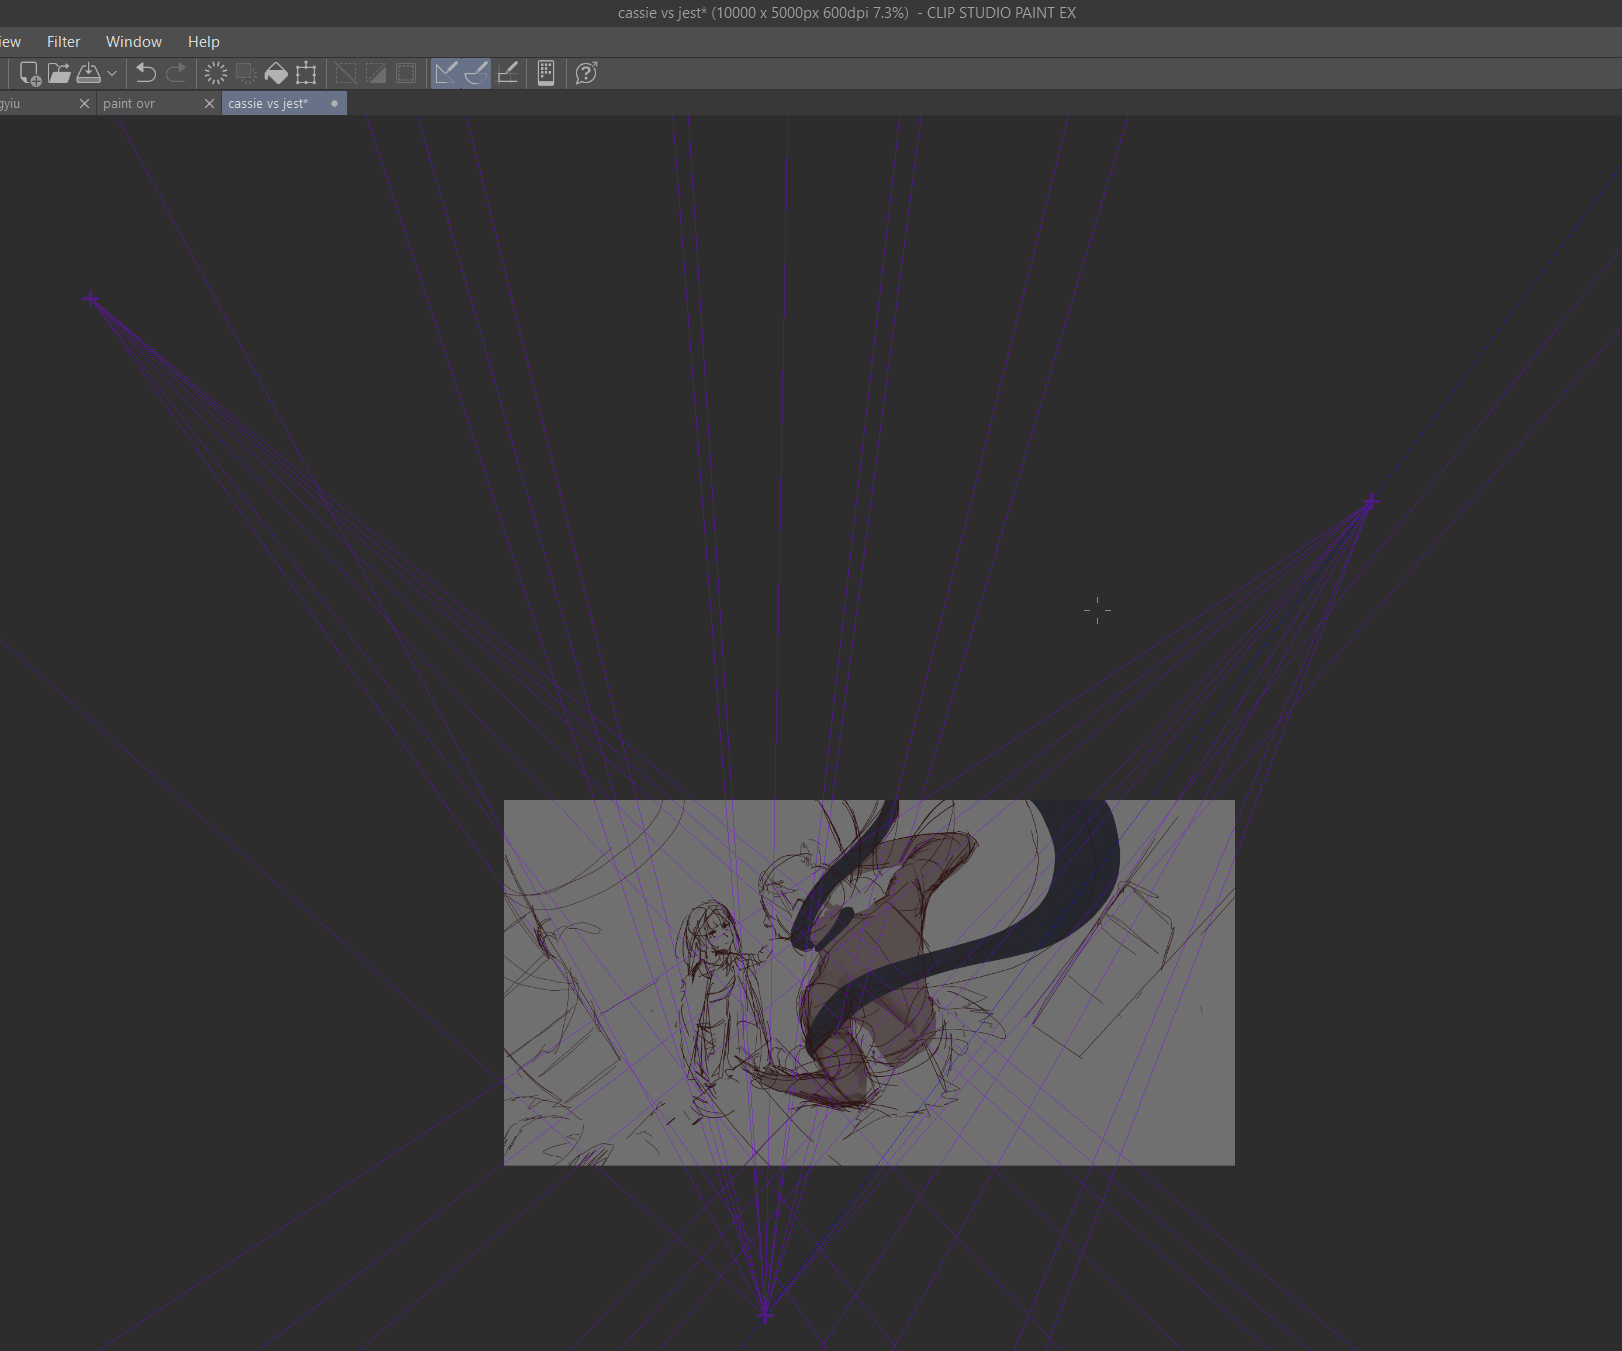Open the Window menu
The height and width of the screenshot is (1351, 1622).
pos(134,41)
